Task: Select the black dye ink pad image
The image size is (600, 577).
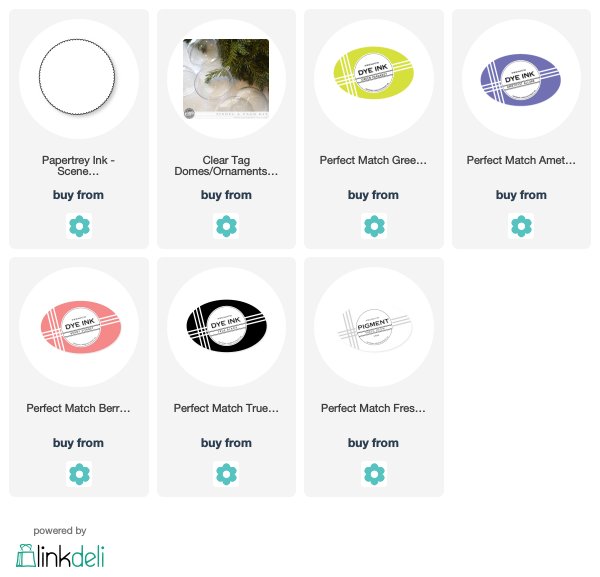Action: pos(227,326)
